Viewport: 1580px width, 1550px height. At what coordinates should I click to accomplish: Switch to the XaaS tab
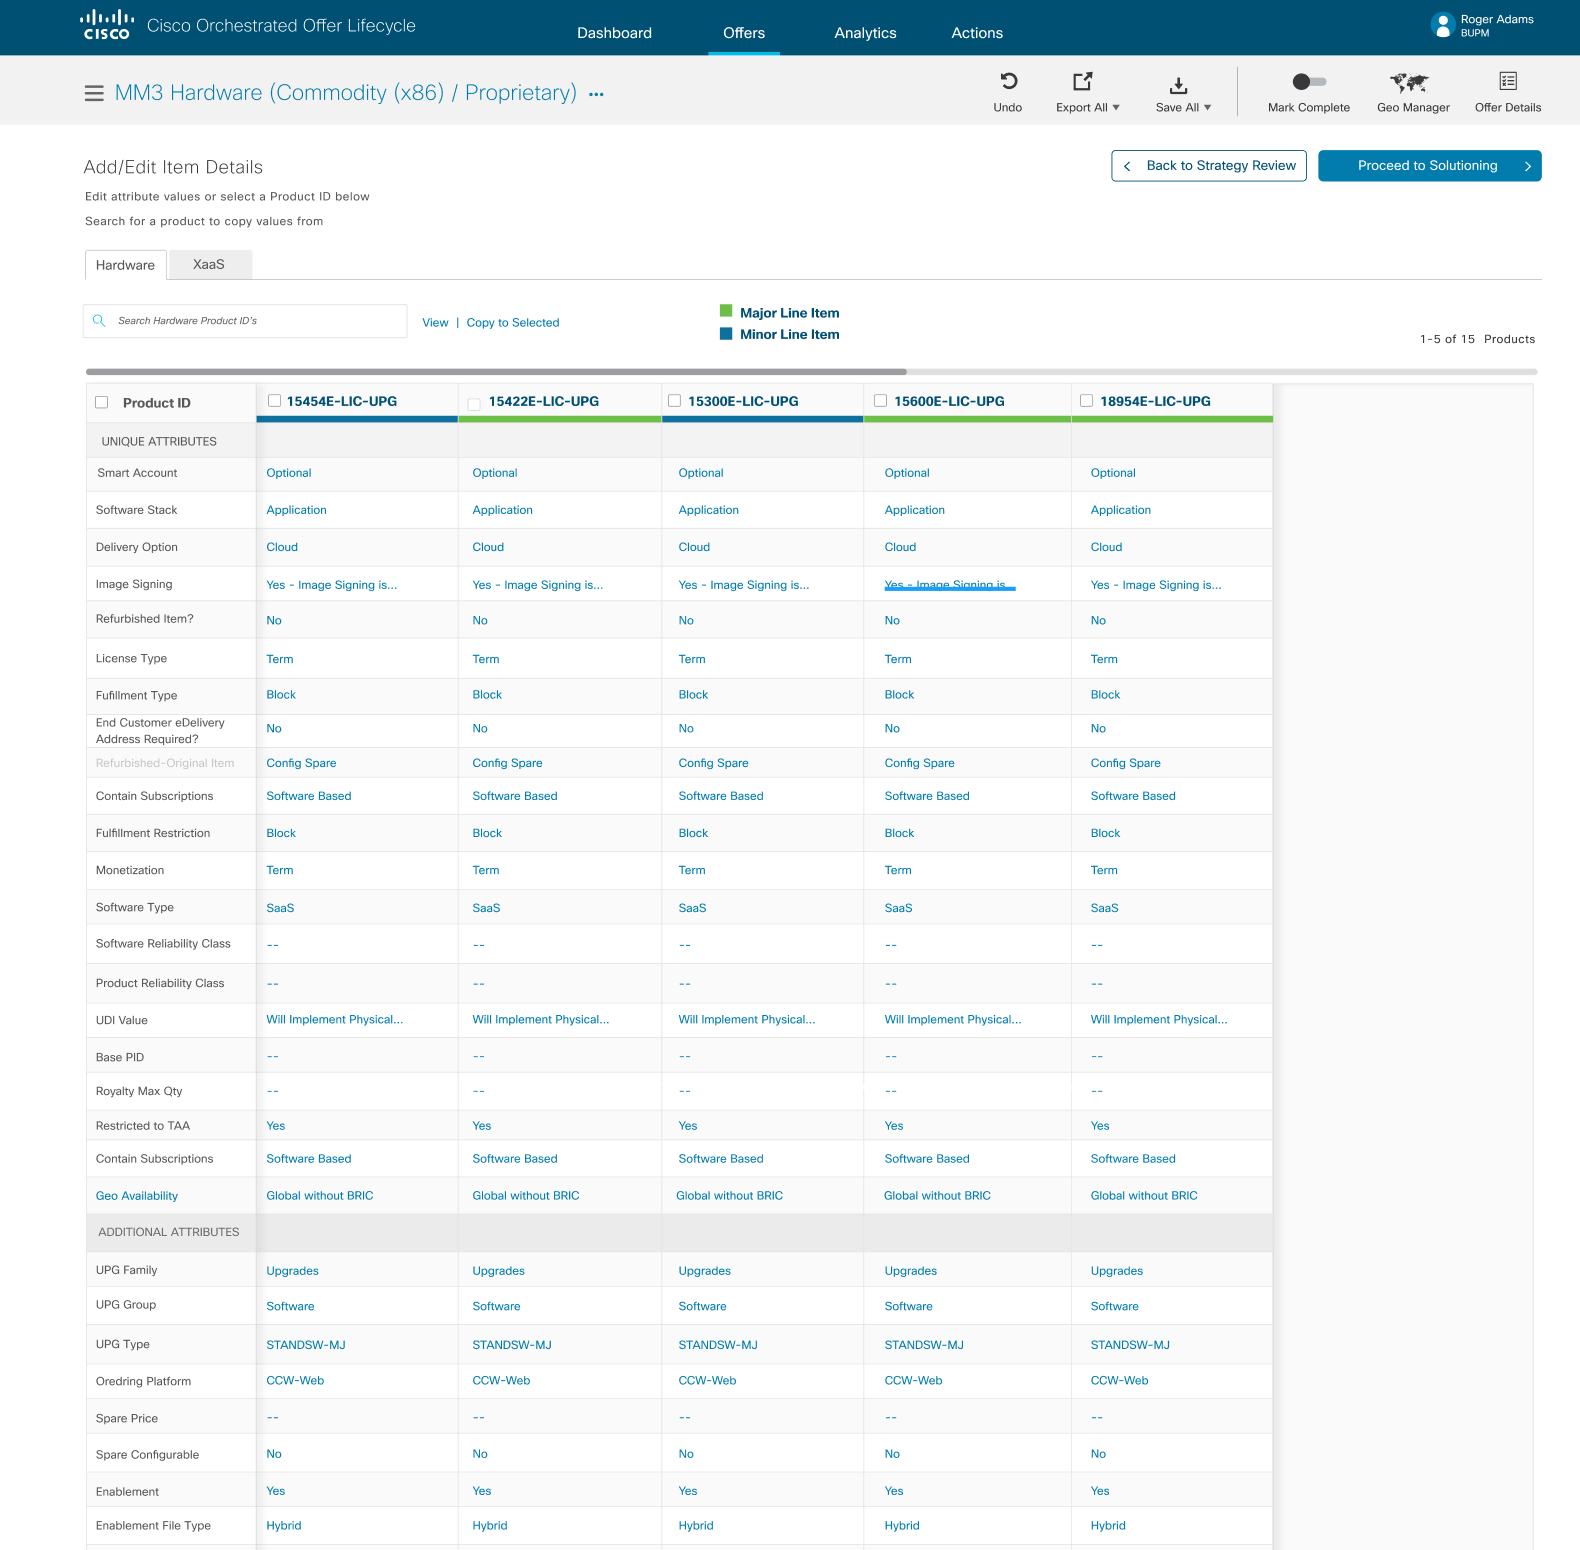(209, 265)
